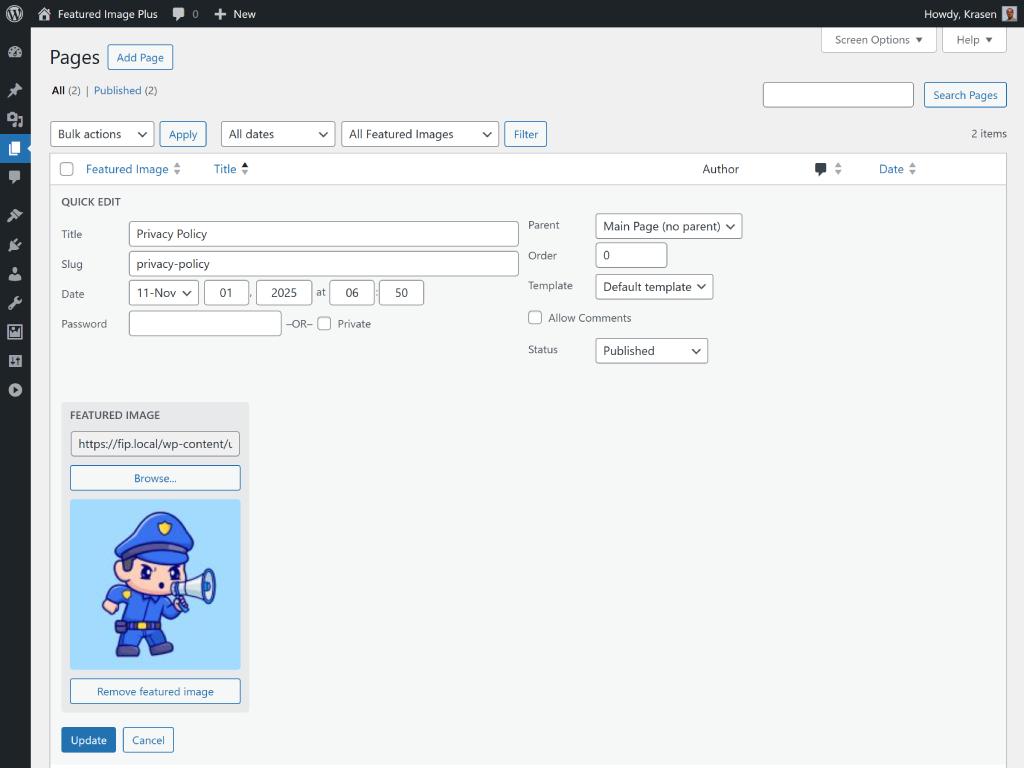This screenshot has height=768, width=1024.
Task: Open the Screen Options panel
Action: point(878,39)
